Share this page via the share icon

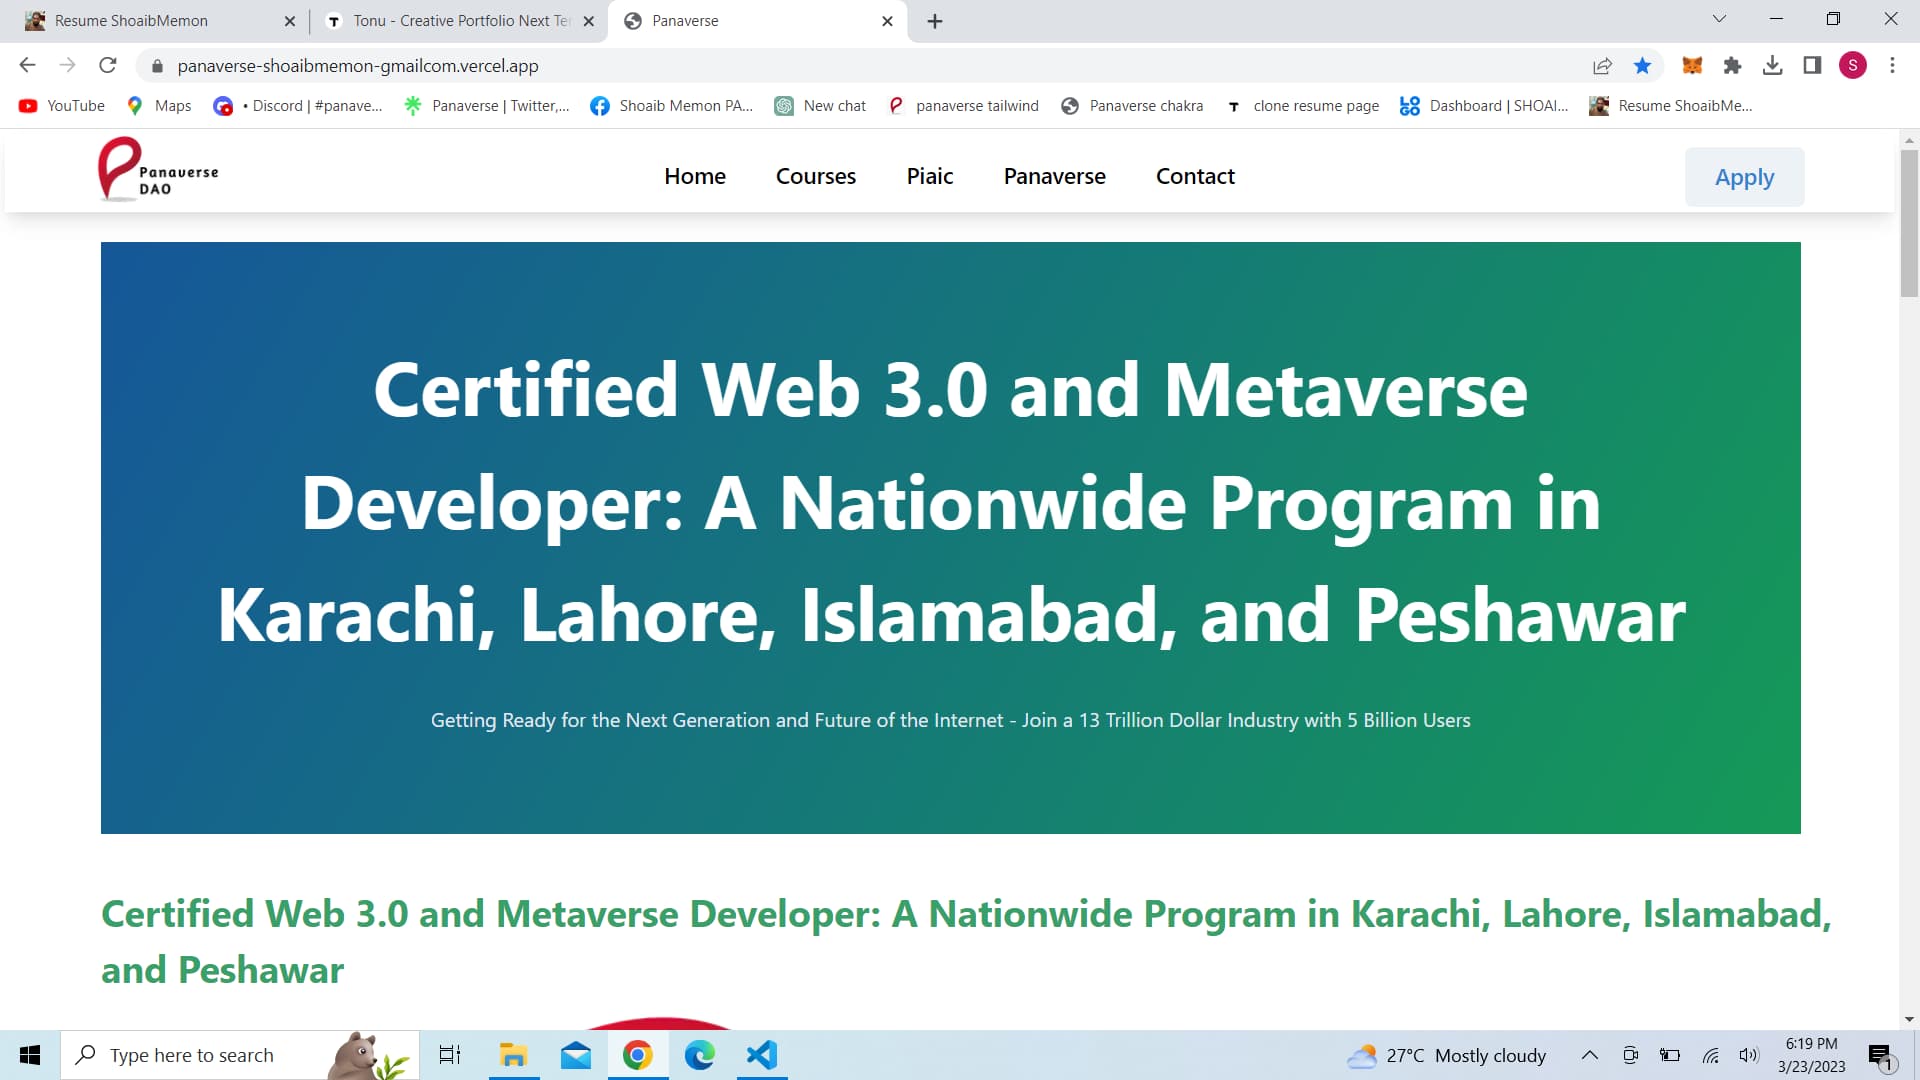[1602, 66]
